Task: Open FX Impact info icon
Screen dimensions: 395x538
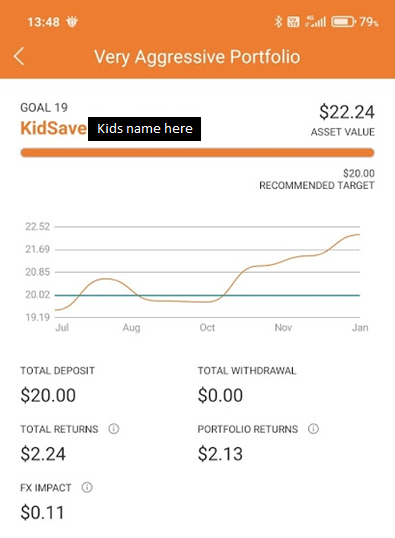Action: coord(87,487)
